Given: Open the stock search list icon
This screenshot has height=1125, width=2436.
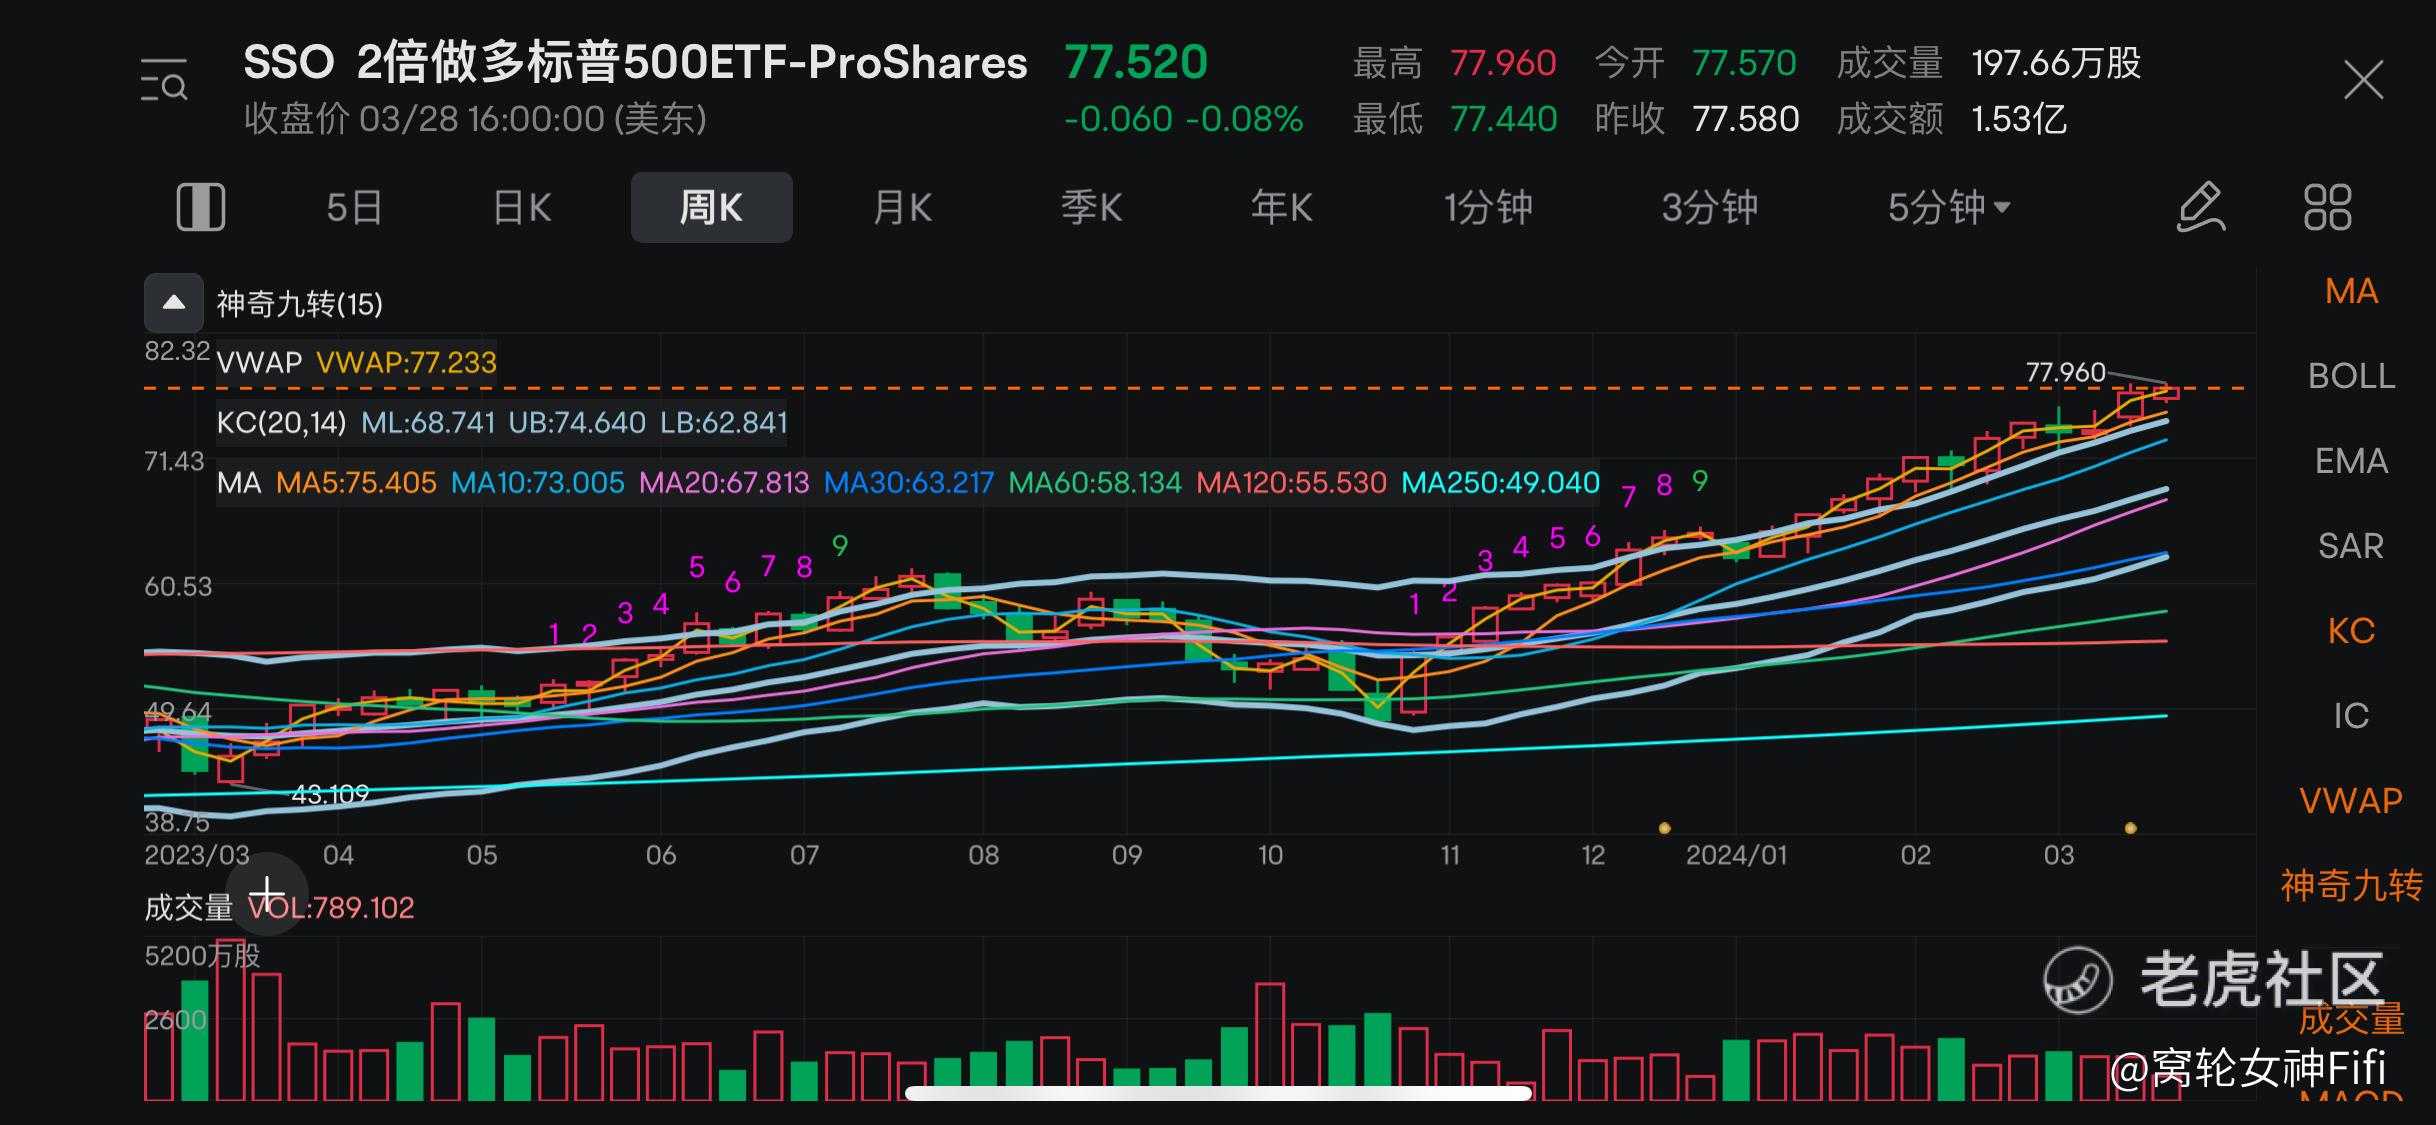Looking at the screenshot, I should coord(164,81).
